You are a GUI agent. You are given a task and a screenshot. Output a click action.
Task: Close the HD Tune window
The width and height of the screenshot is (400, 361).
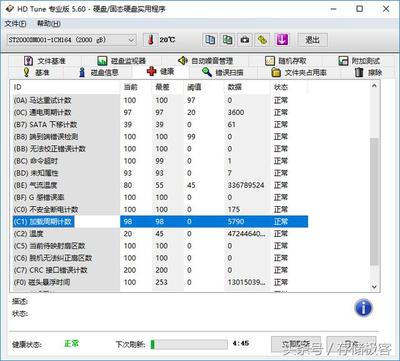386,9
